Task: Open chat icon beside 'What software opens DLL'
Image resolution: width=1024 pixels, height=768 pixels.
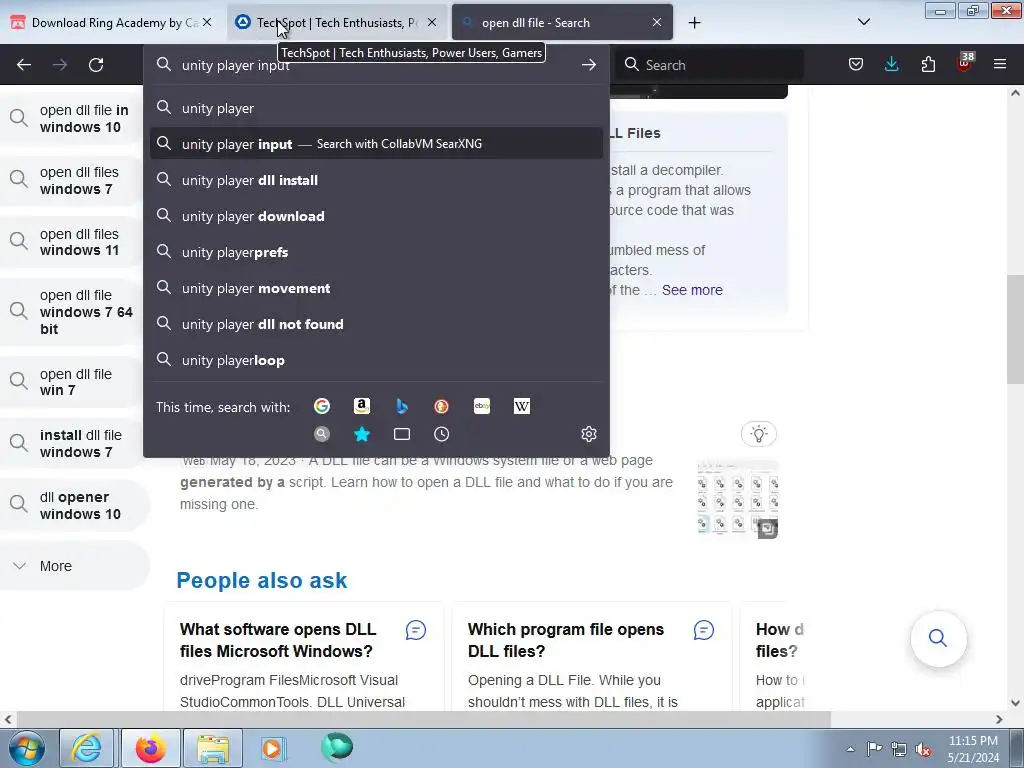Action: click(x=416, y=630)
